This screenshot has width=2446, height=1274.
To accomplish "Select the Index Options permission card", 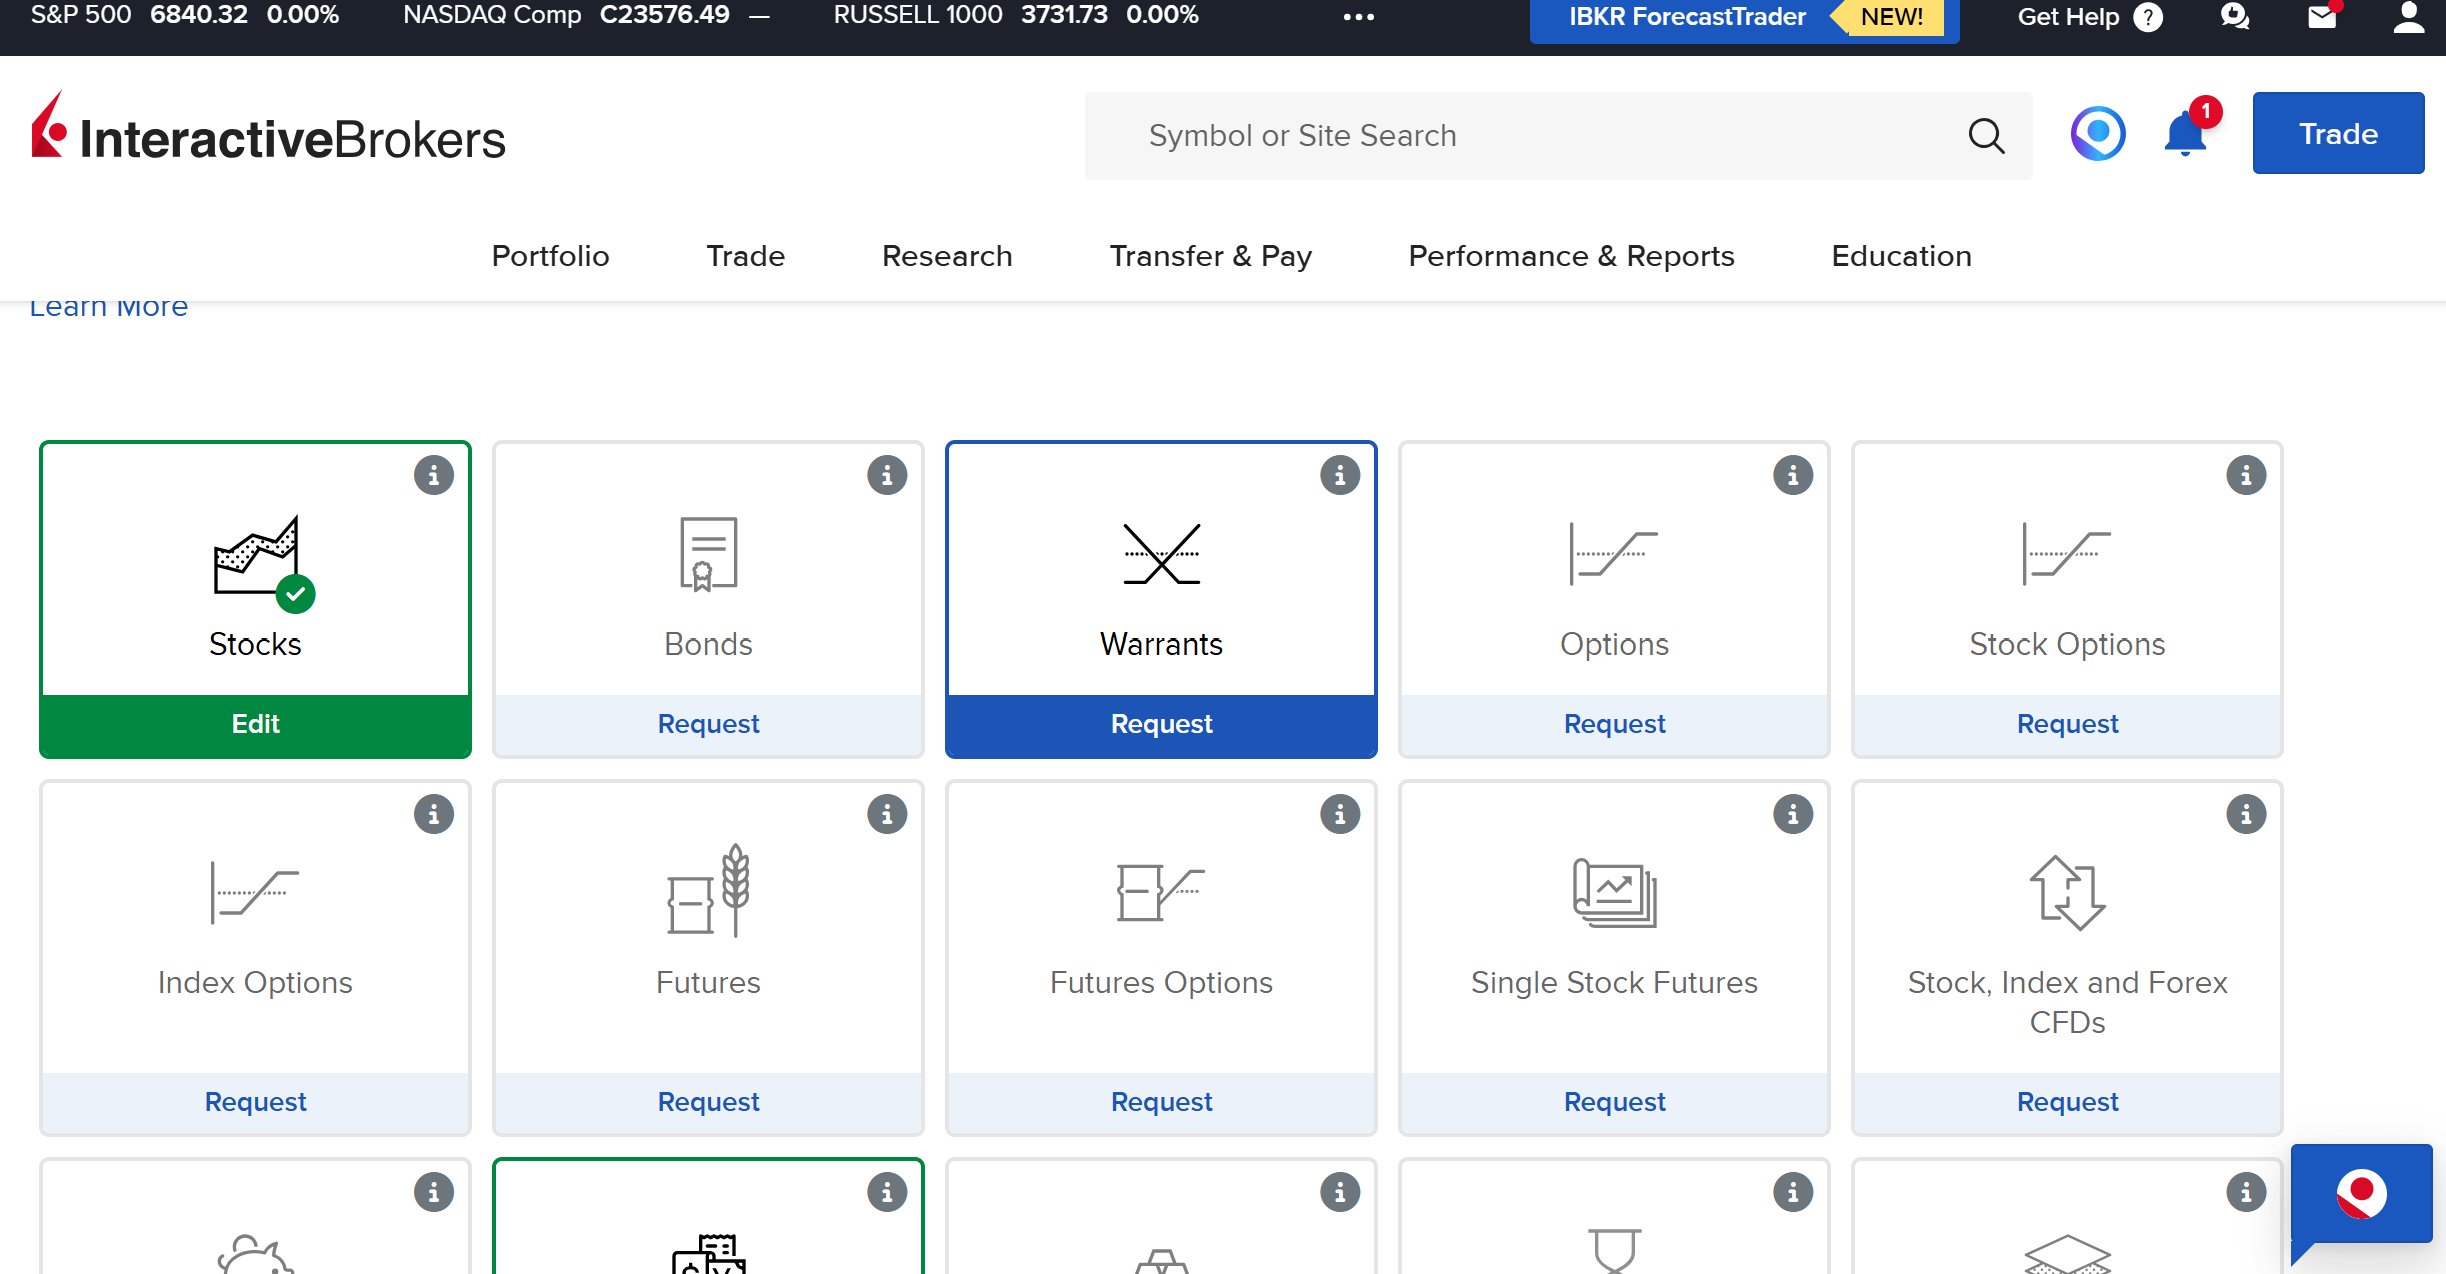I will tap(255, 930).
